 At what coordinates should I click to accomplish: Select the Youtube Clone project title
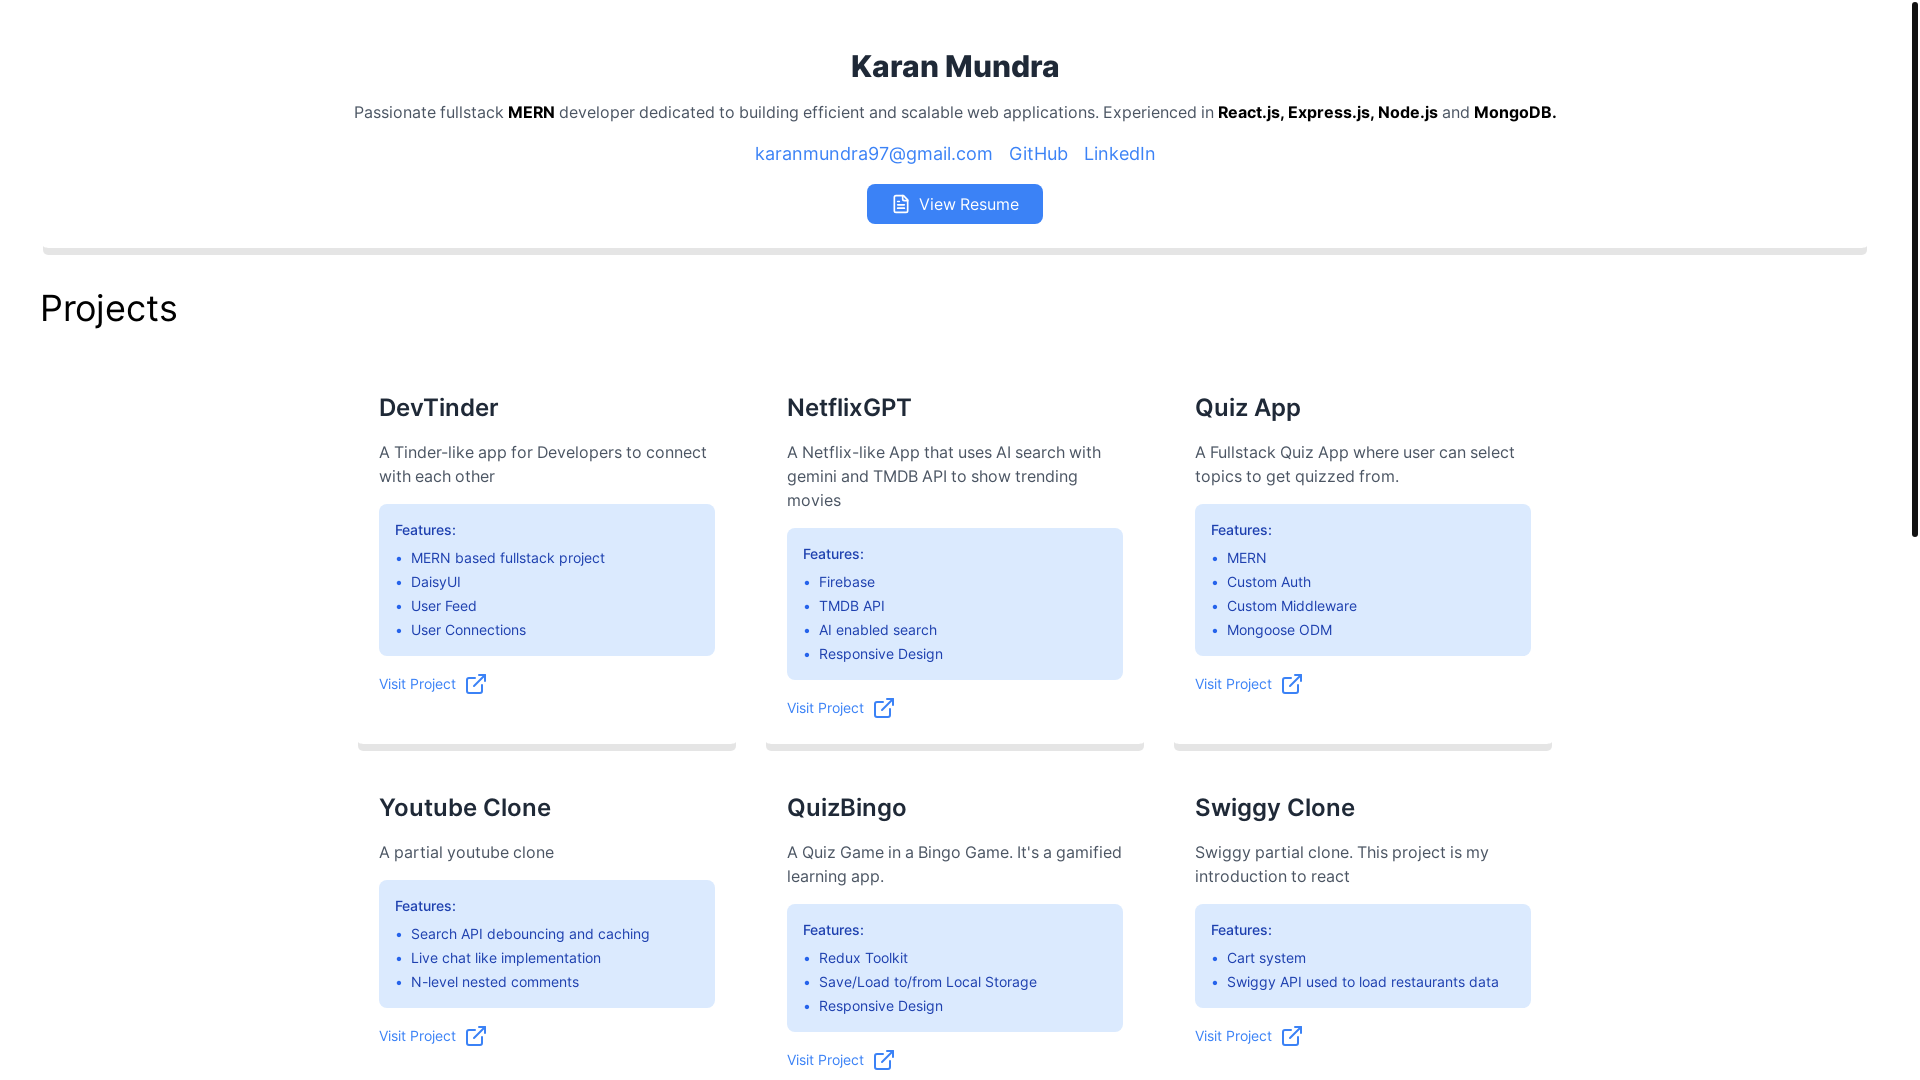tap(465, 808)
